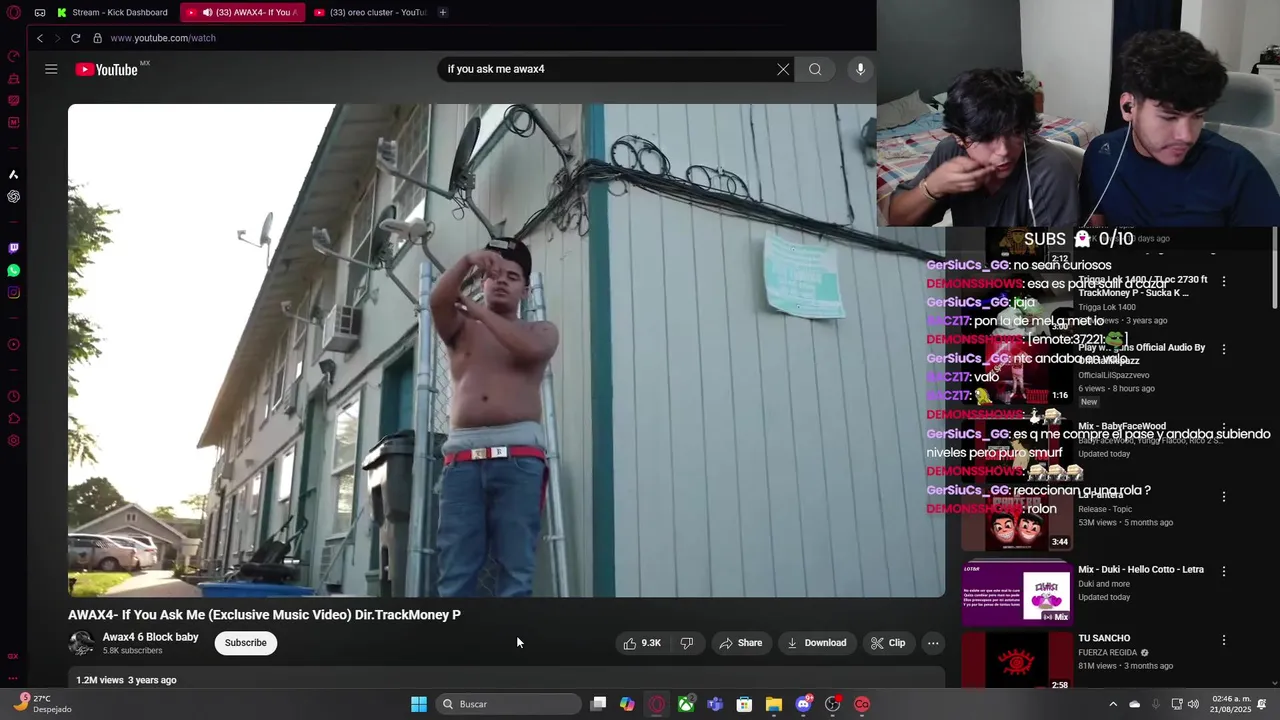Click the main video player
Viewport: 1280px width, 720px height.
pos(506,350)
